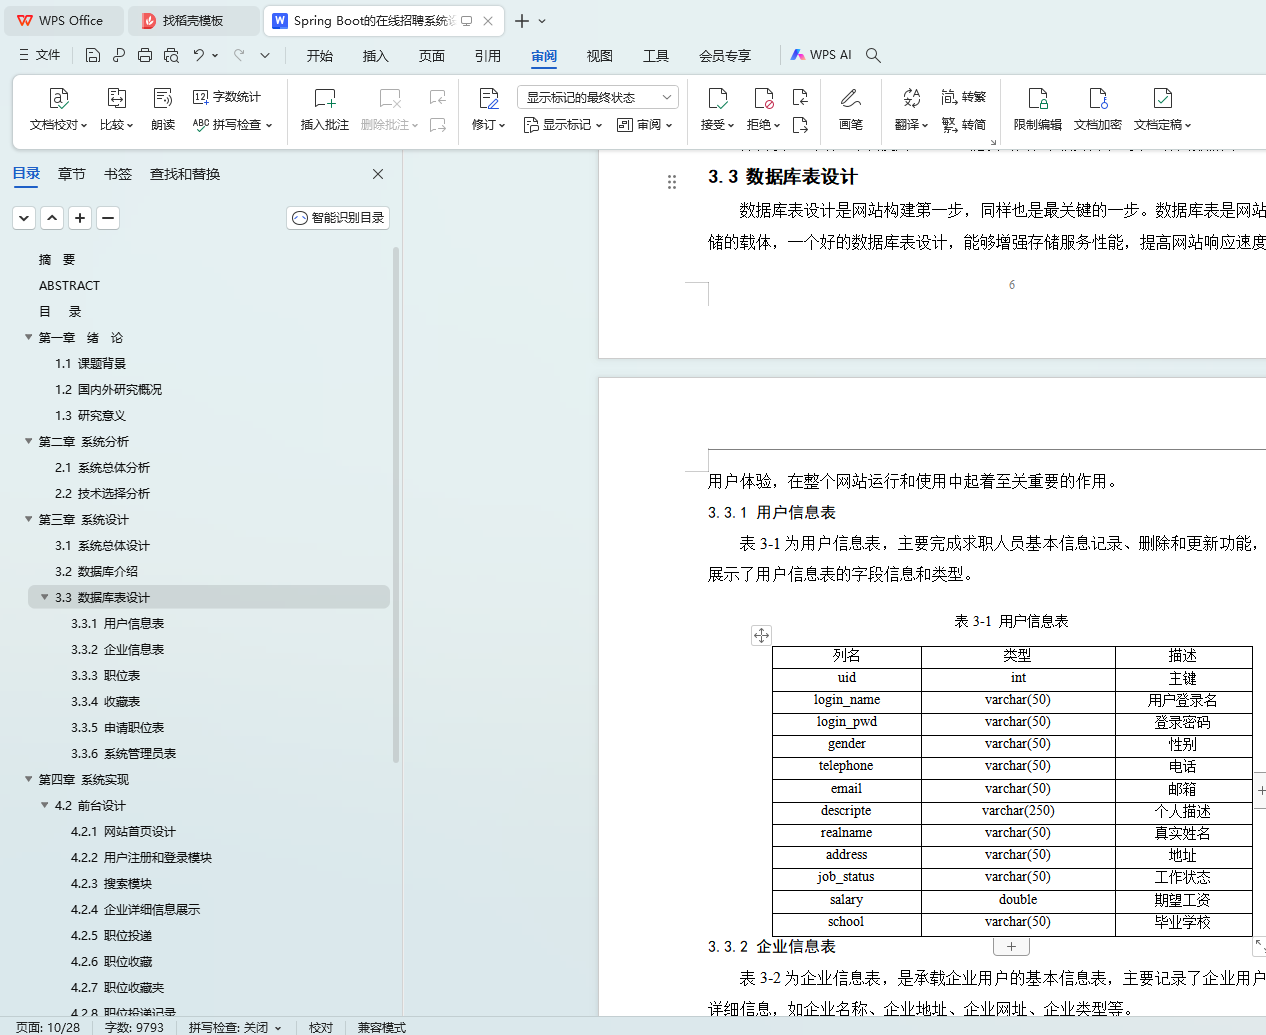Open 显示标记 show markup options
Viewport: 1266px width, 1035px height.
(x=562, y=125)
